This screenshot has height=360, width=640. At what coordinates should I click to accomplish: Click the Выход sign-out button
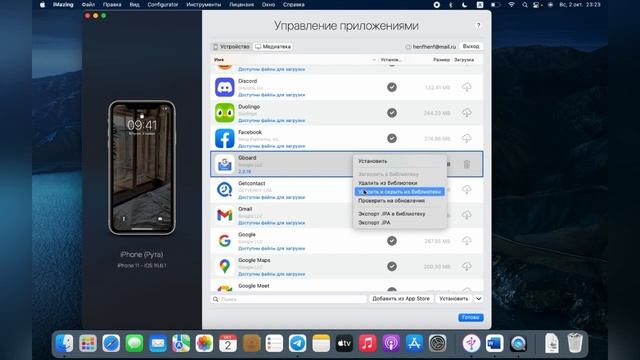(x=471, y=46)
